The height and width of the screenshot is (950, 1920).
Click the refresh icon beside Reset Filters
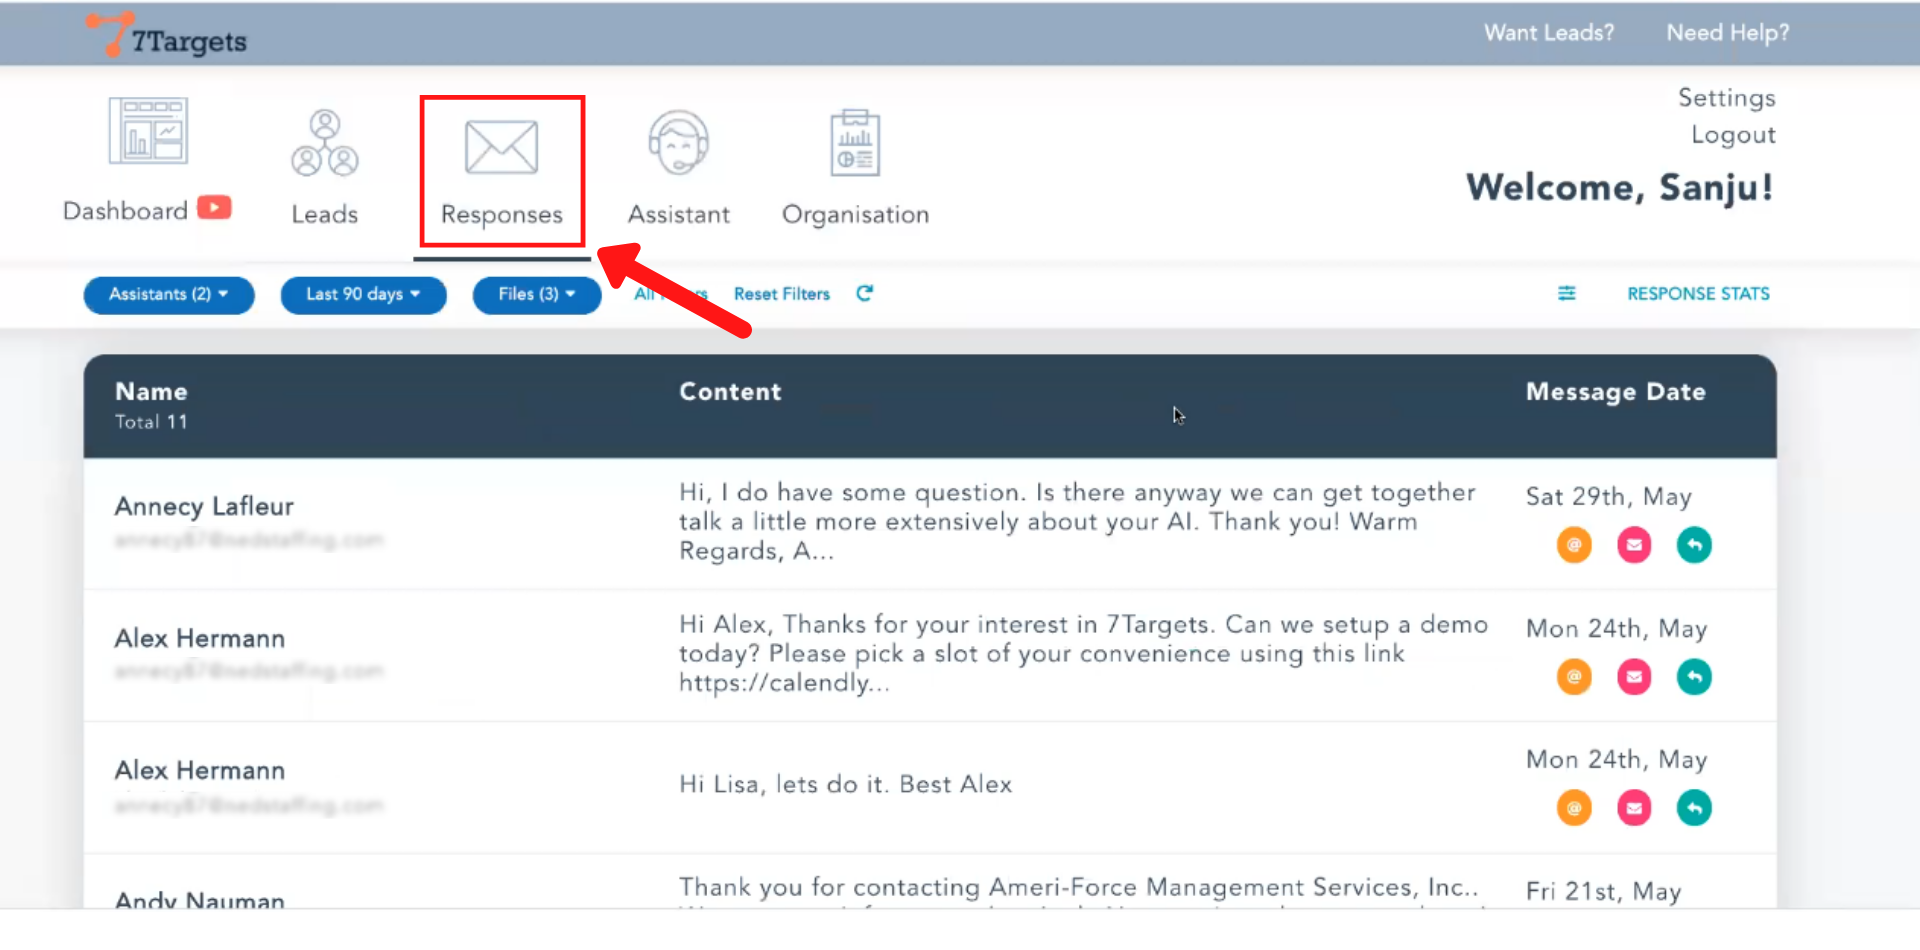point(865,293)
